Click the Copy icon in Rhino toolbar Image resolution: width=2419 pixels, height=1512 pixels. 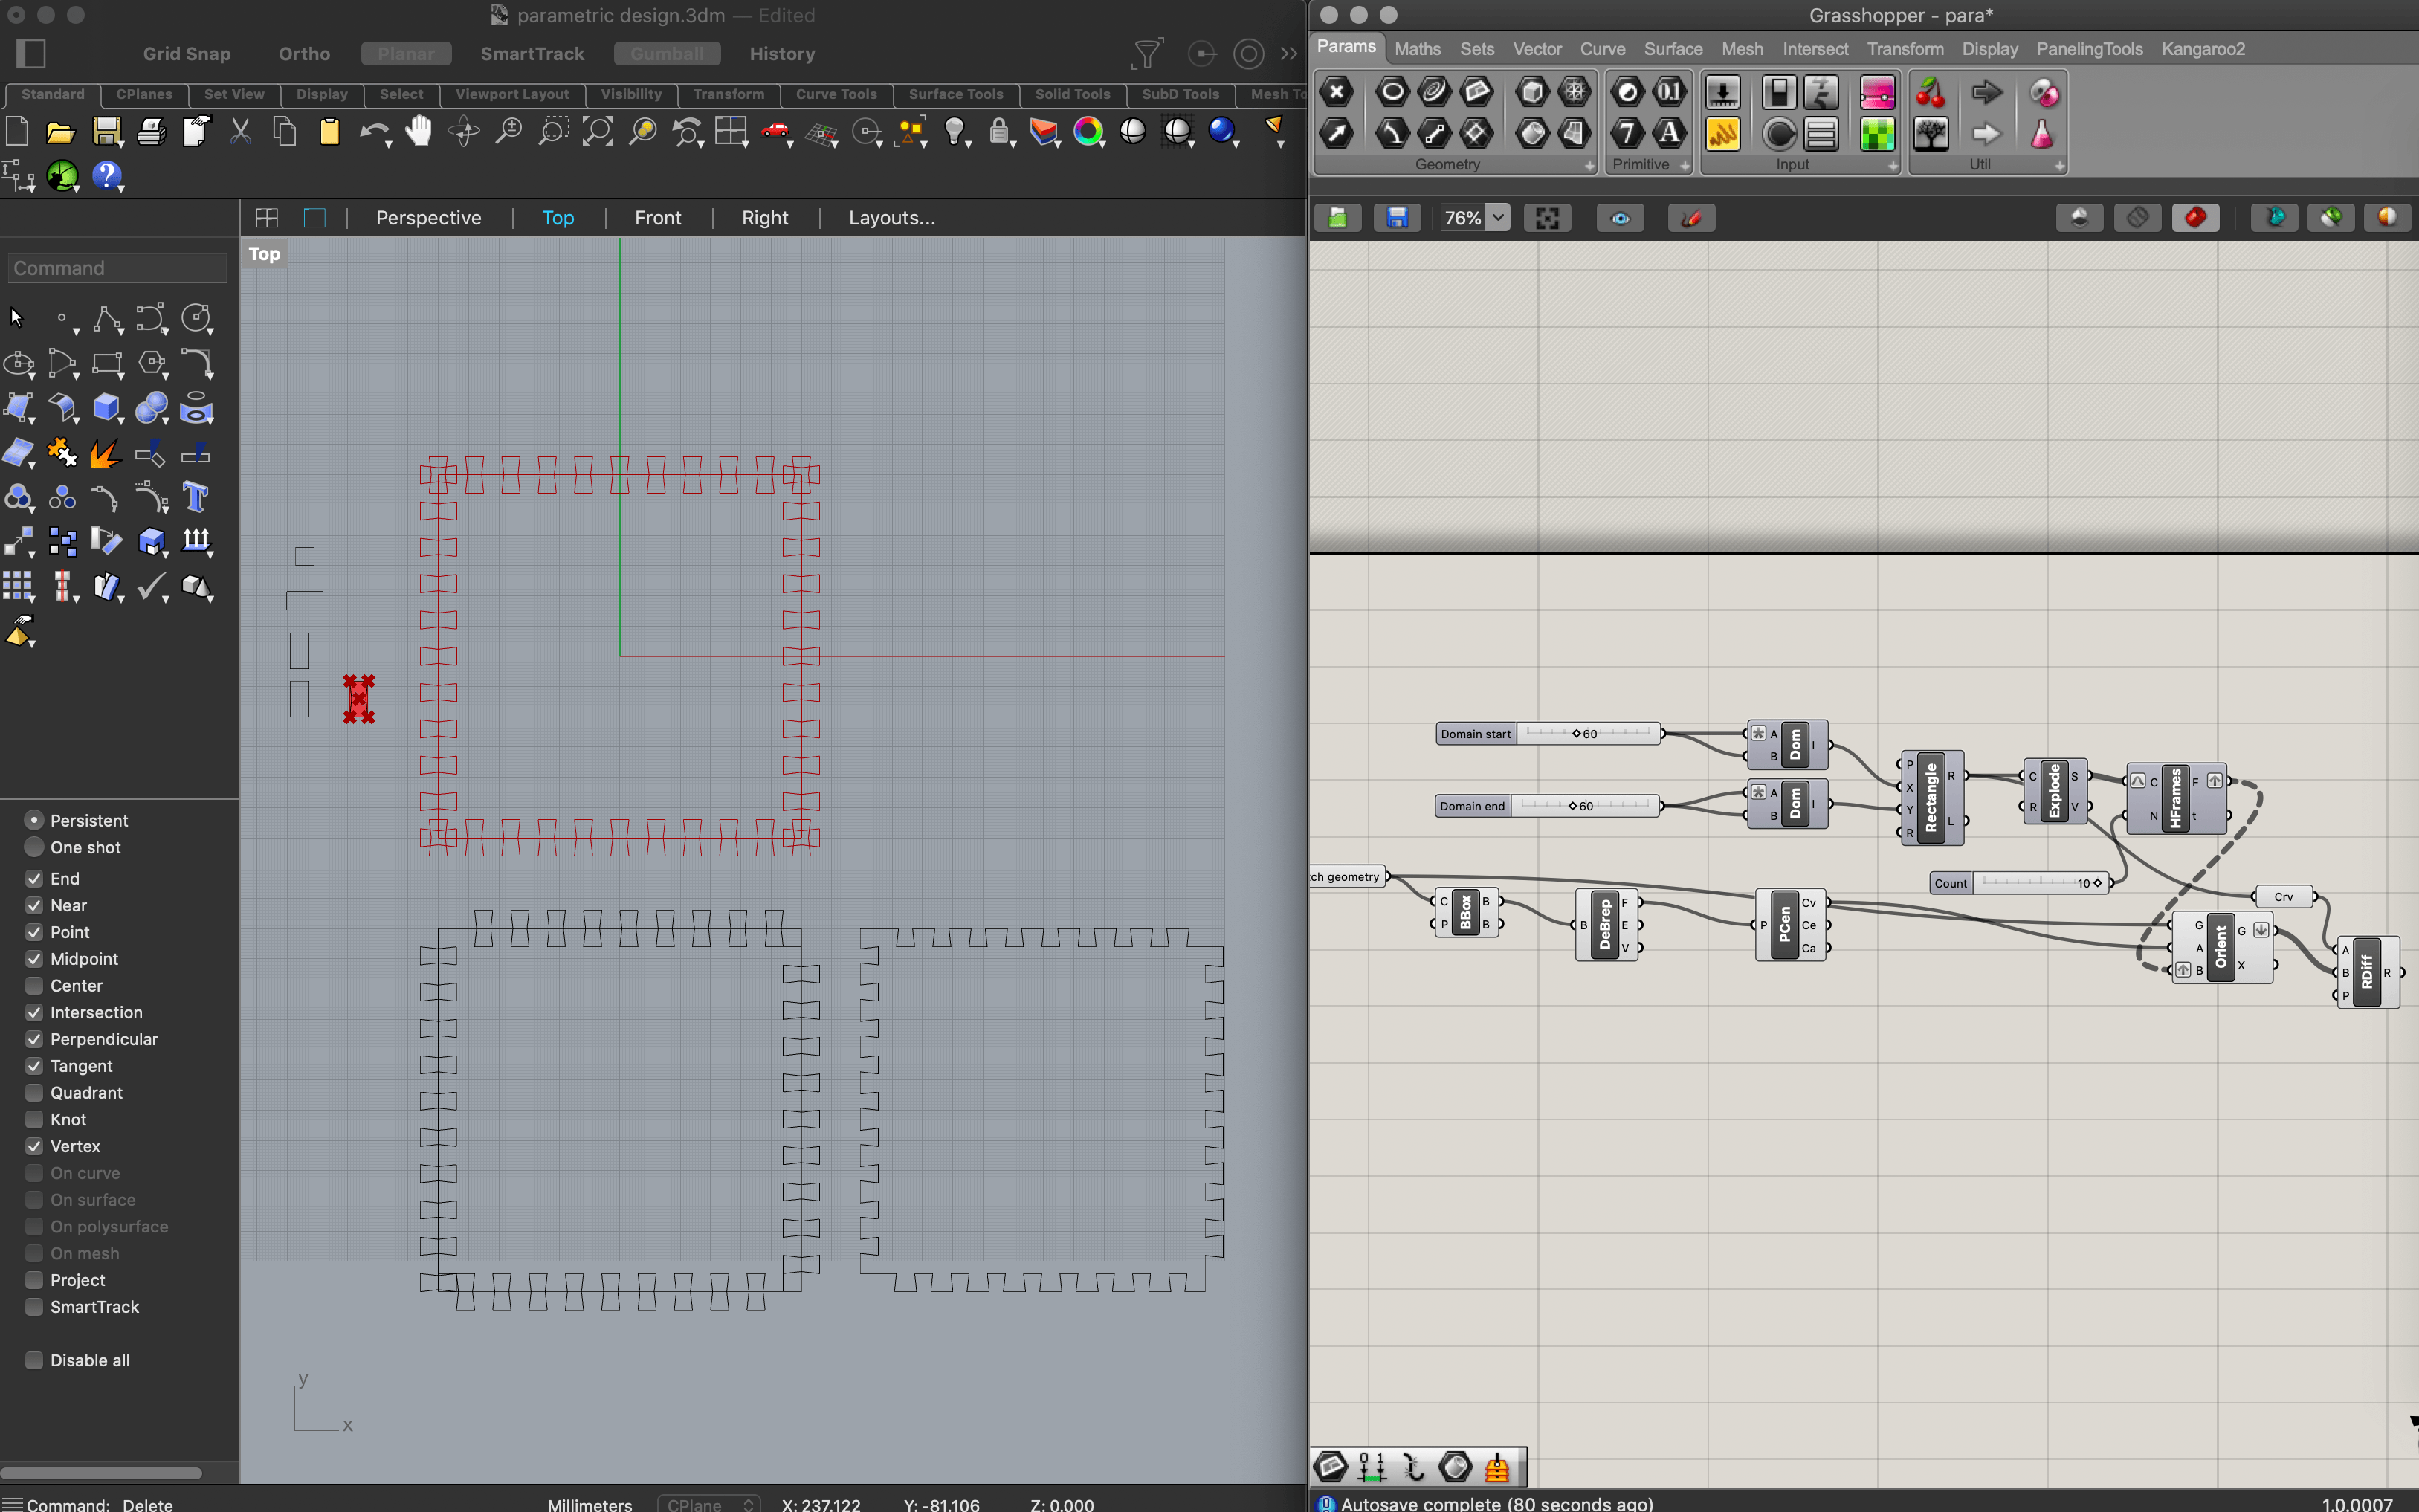click(285, 131)
